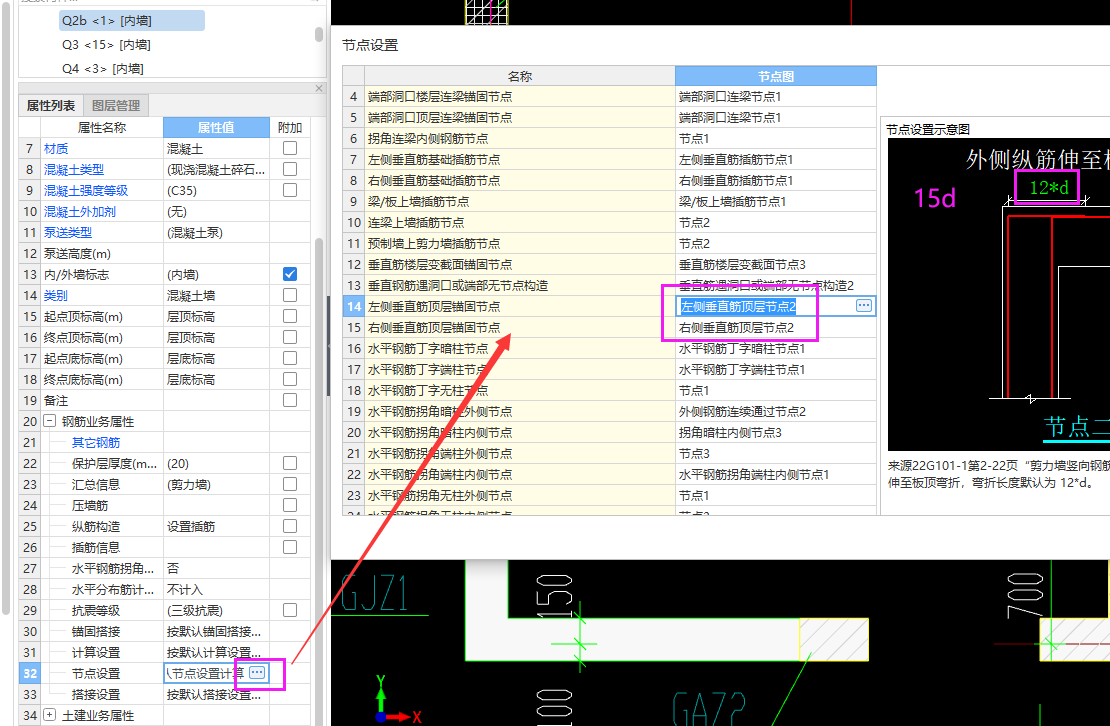Screen dimensions: 1110x726
Task: Click property value (C35)
Action: (217, 190)
